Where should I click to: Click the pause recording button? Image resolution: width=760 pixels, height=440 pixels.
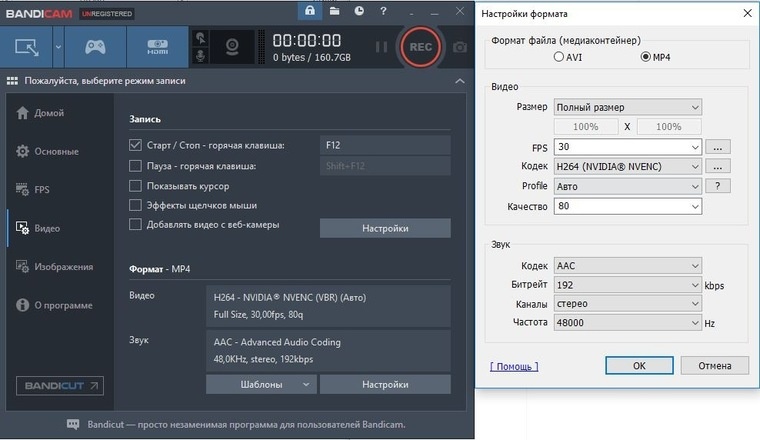[381, 47]
